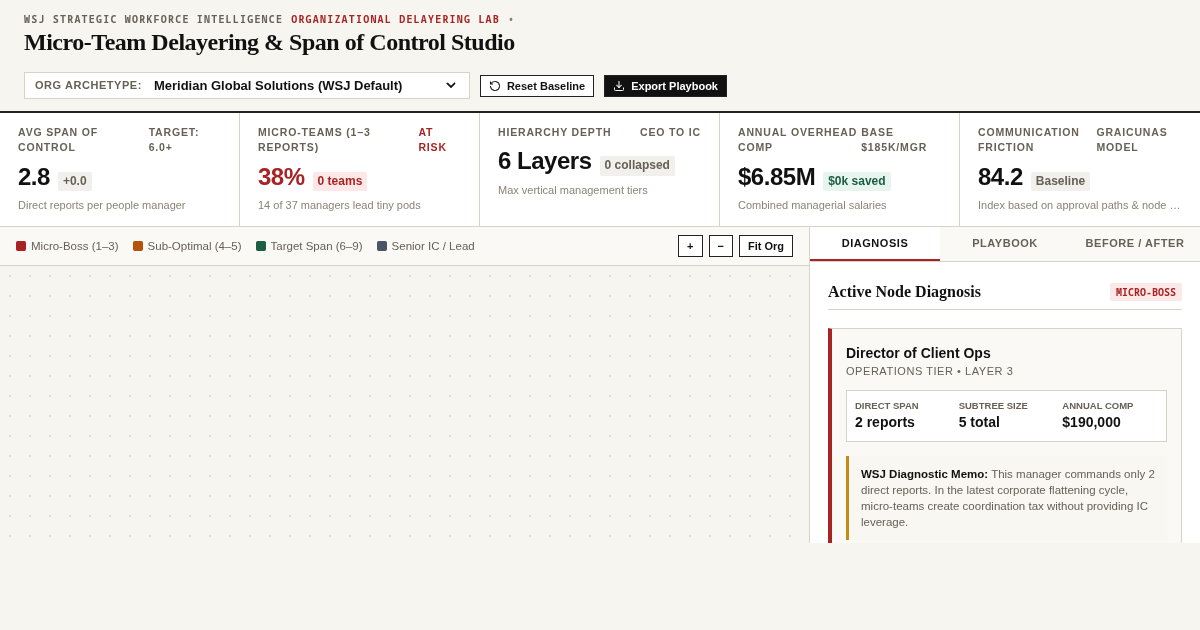This screenshot has width=1200, height=630.
Task: Switch to the Playbook tab
Action: [1005, 243]
